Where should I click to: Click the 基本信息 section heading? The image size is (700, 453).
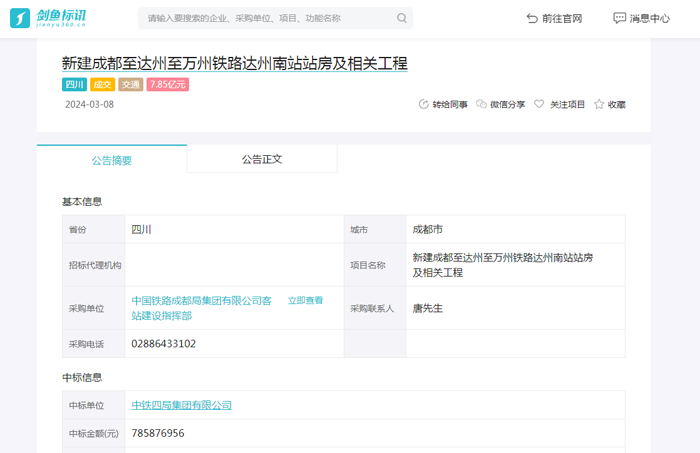(x=82, y=202)
